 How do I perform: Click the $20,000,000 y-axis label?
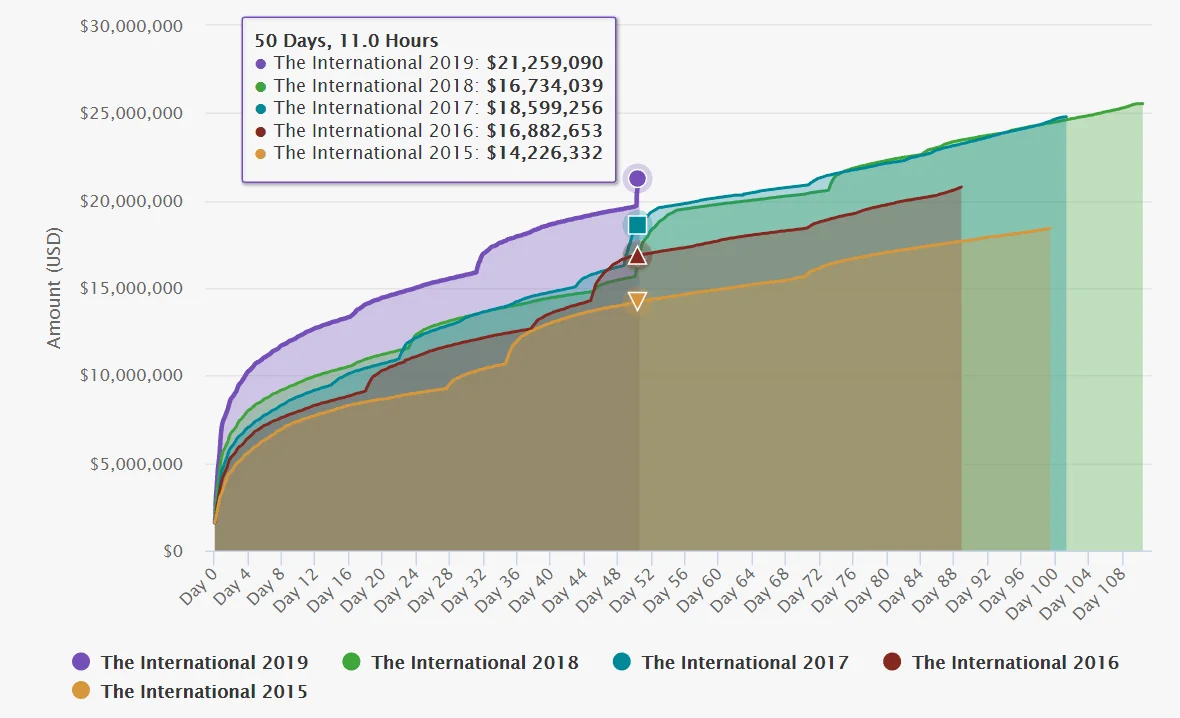132,201
